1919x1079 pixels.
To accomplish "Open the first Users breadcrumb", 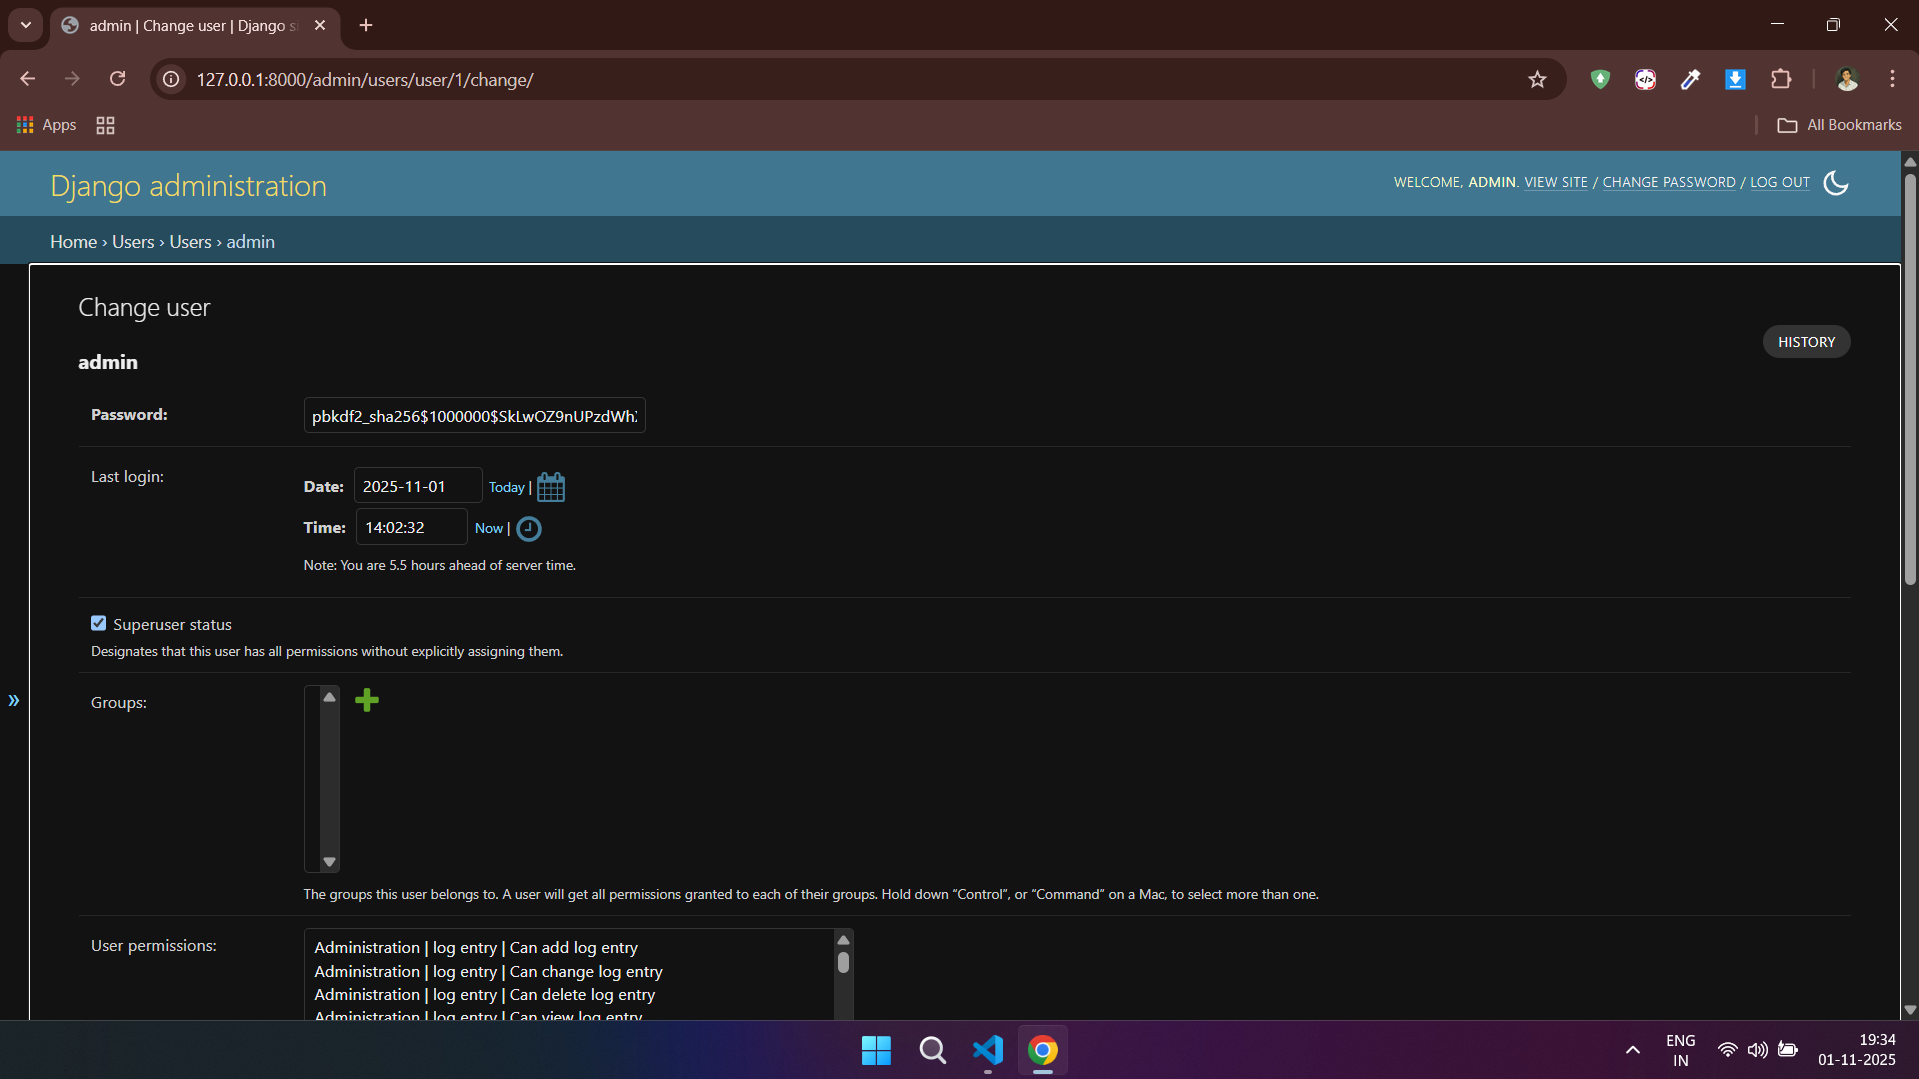I will click(133, 242).
